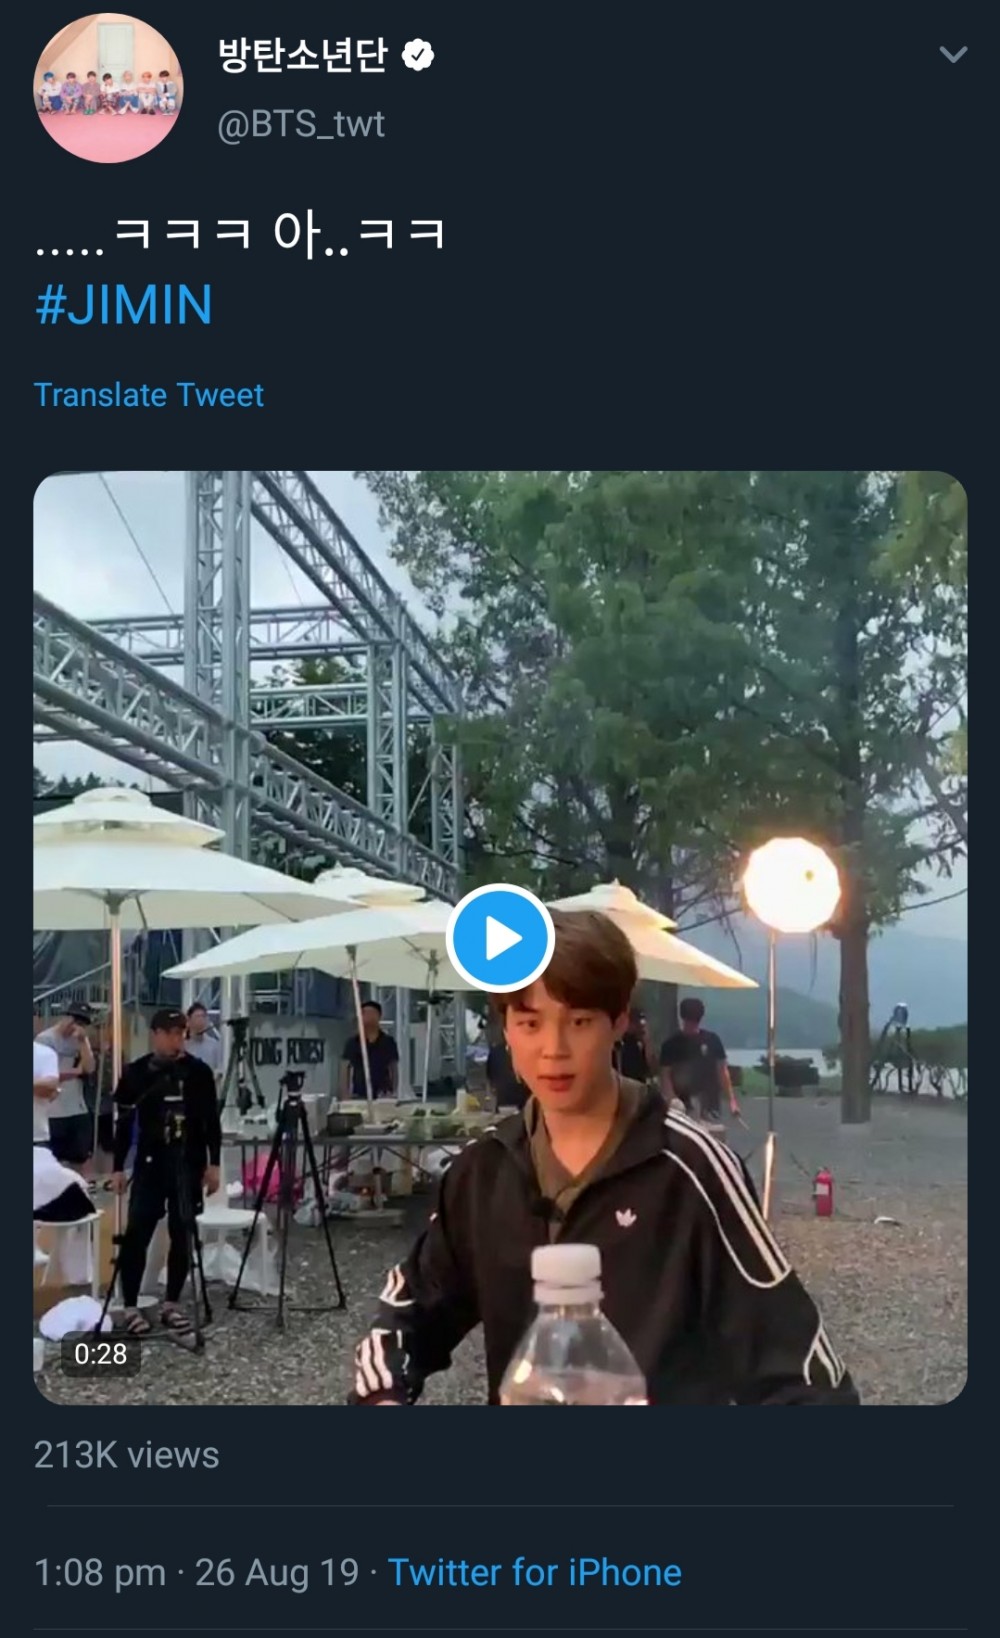The width and height of the screenshot is (1000, 1638).
Task: Click the 1:08 pm timestamp
Action: point(100,1572)
